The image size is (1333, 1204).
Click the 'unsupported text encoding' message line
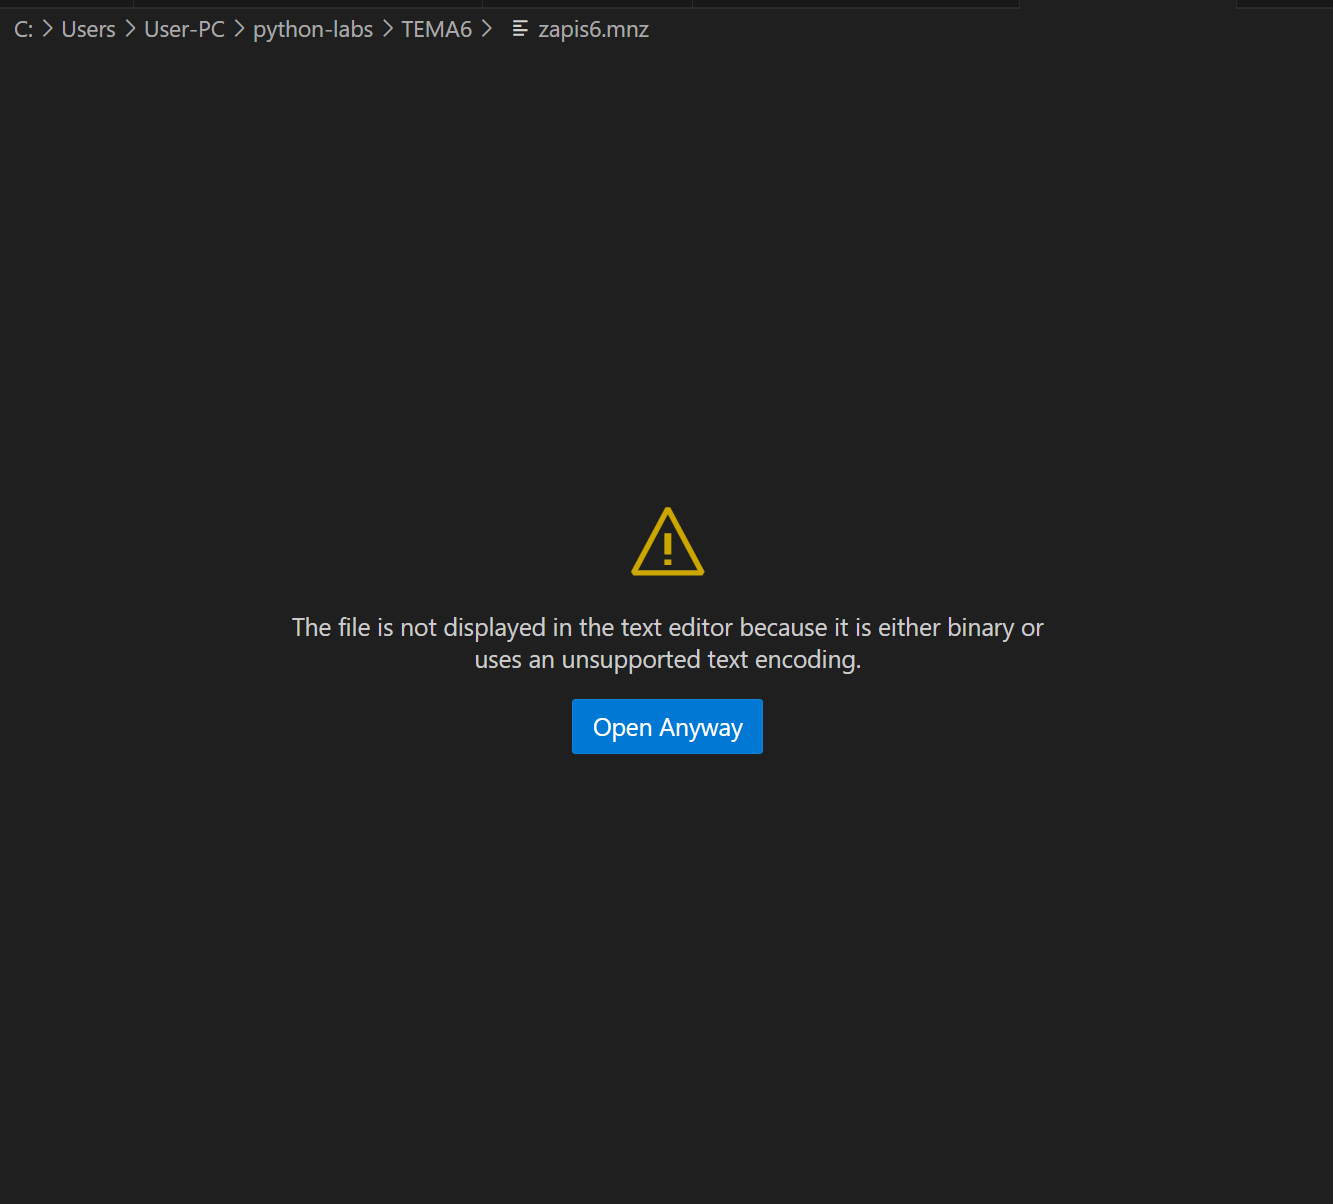(x=667, y=660)
